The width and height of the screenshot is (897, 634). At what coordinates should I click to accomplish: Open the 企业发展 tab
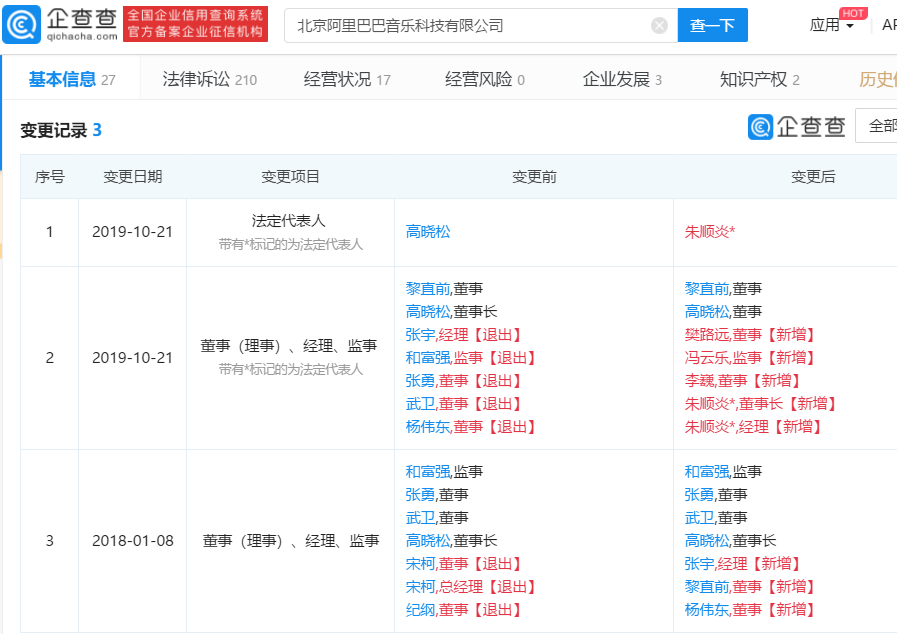click(x=622, y=80)
